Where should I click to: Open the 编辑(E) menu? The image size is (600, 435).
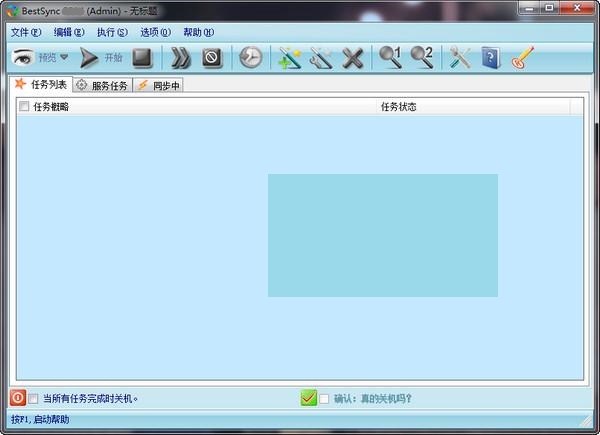click(69, 33)
